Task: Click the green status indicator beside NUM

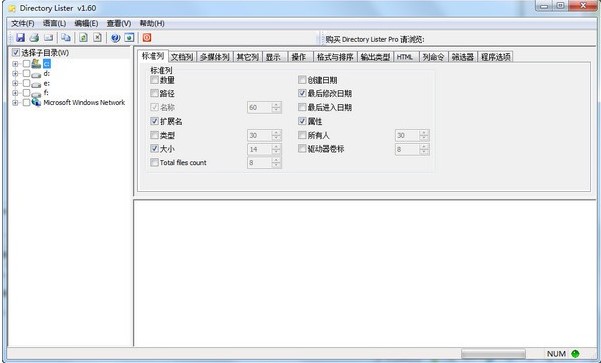Action: tap(575, 353)
